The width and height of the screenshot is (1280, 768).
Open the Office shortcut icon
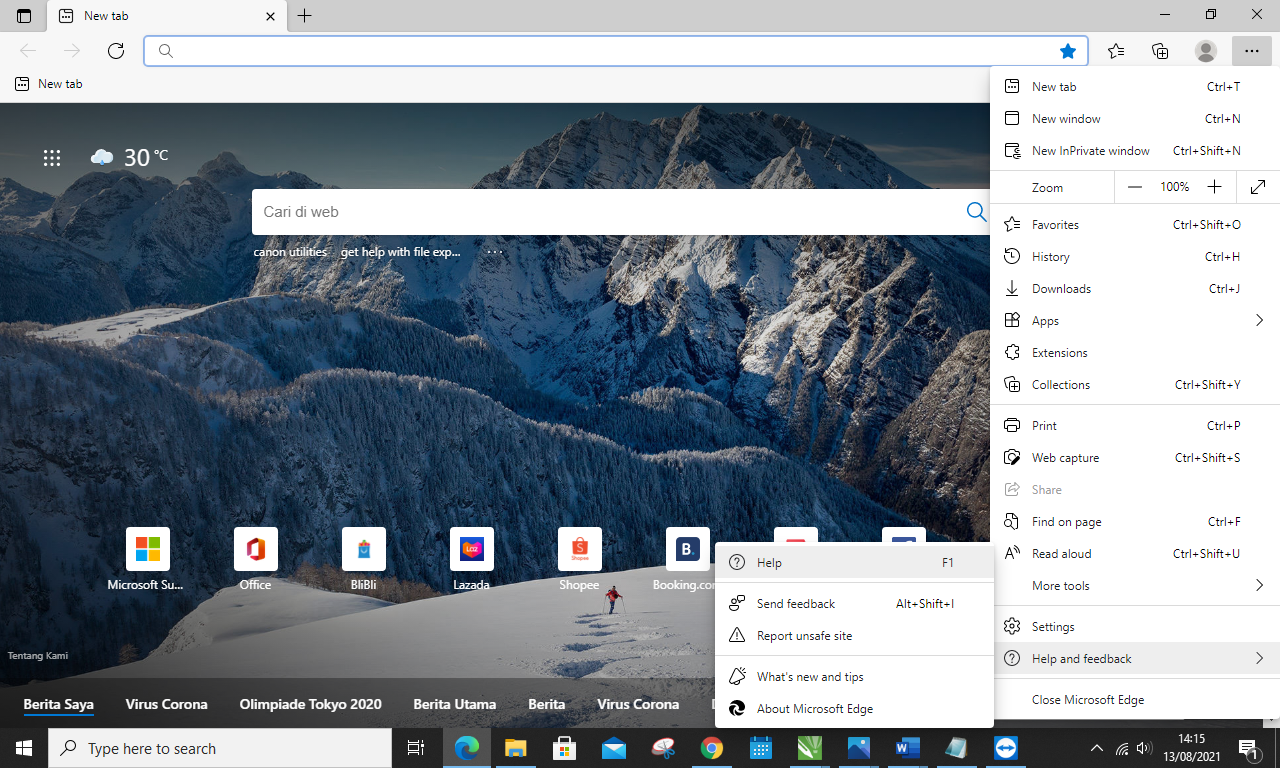click(x=255, y=548)
